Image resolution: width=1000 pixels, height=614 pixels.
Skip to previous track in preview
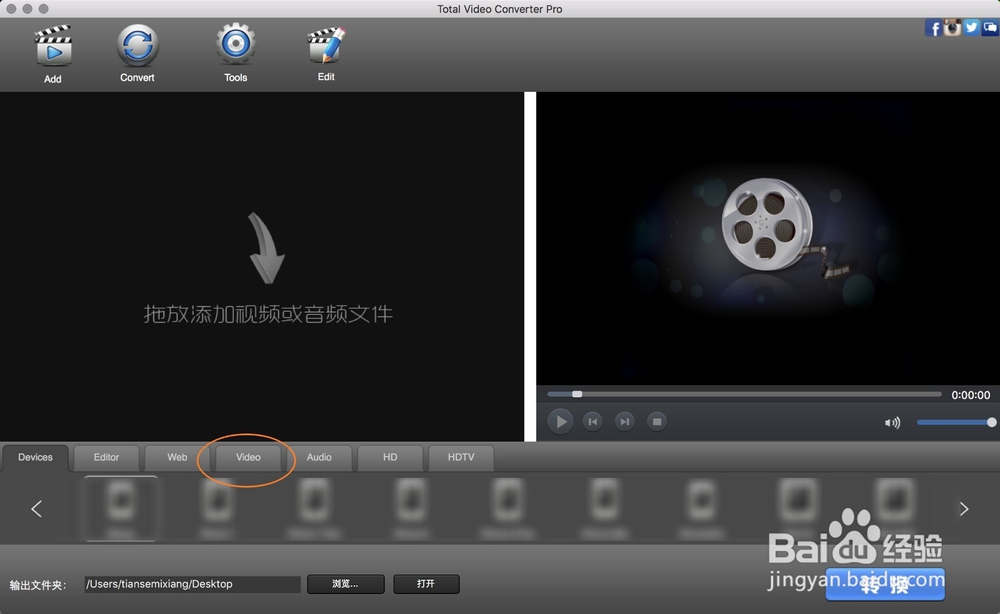tap(592, 421)
